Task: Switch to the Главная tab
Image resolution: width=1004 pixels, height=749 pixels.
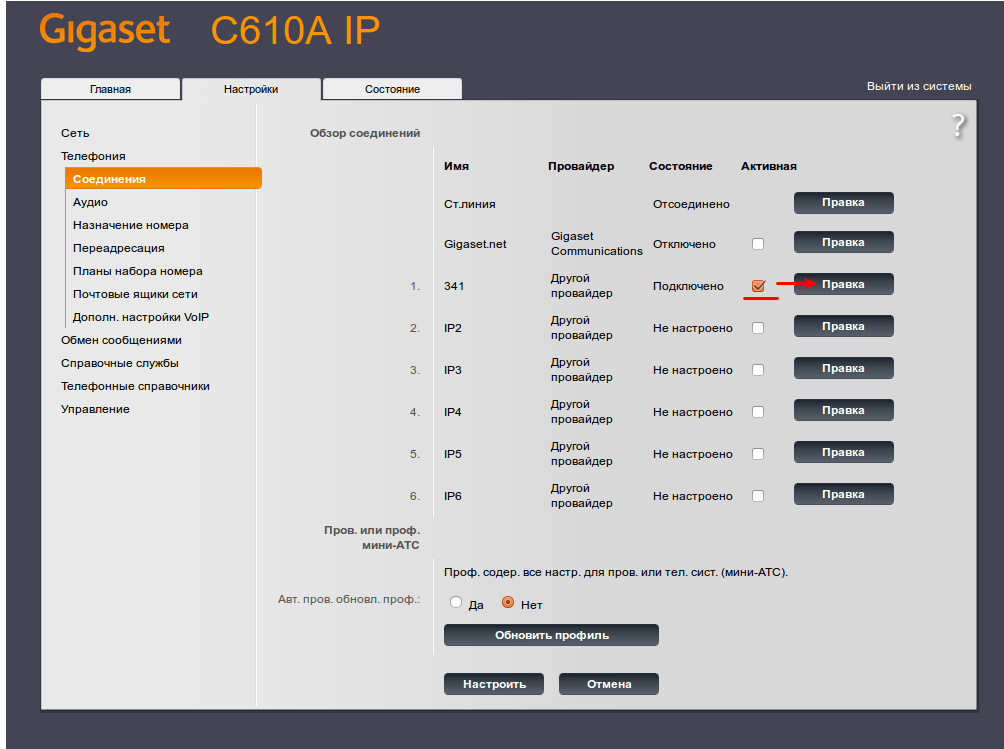Action: pyautogui.click(x=111, y=89)
